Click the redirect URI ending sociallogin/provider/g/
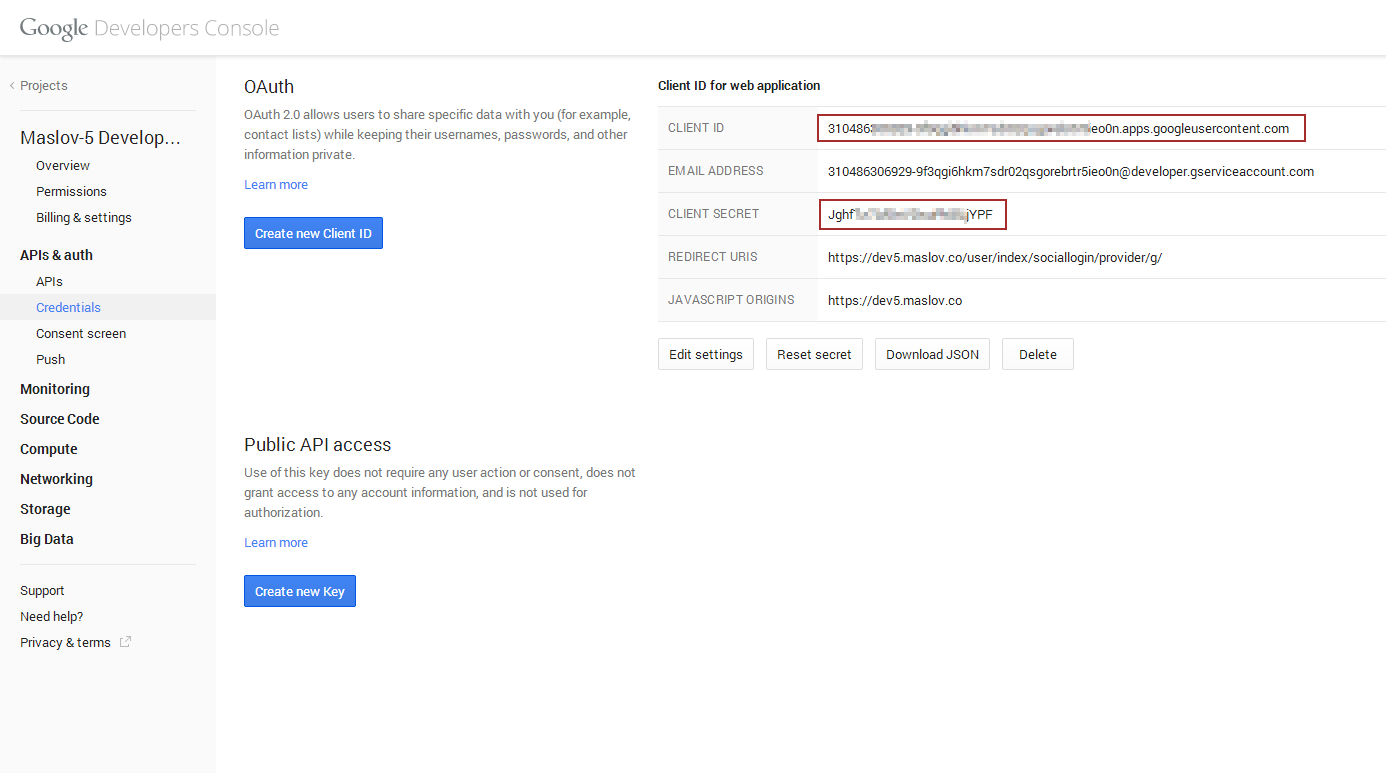Screen dimensions: 1386x773 pos(995,257)
